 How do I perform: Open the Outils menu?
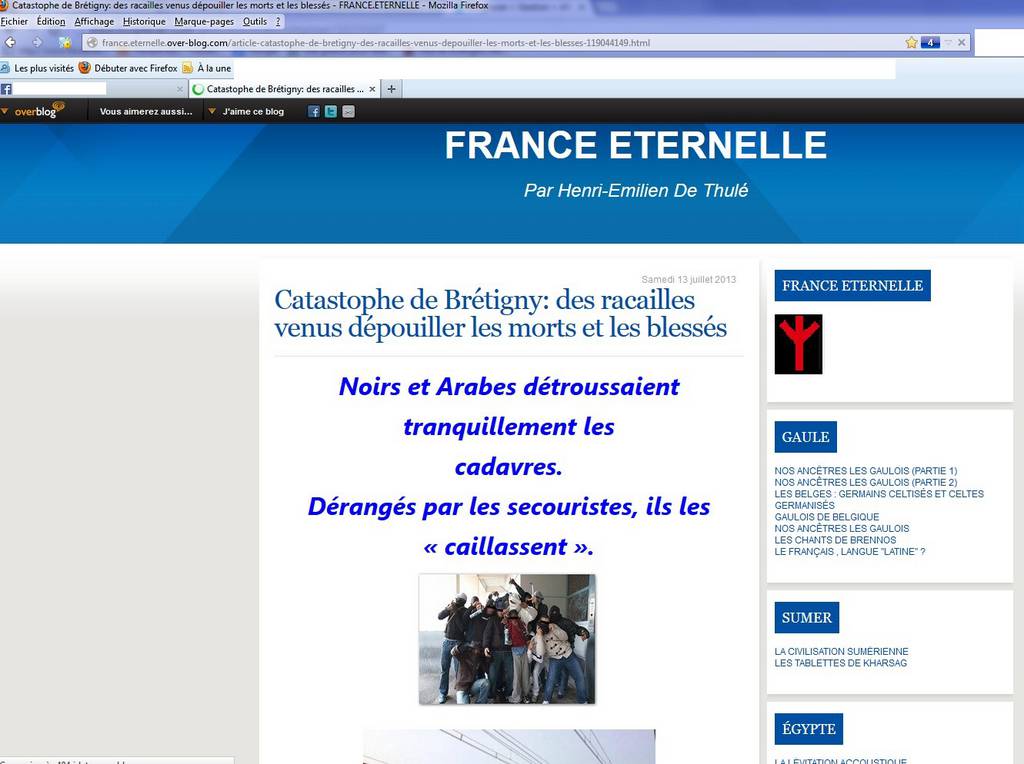pos(255,22)
